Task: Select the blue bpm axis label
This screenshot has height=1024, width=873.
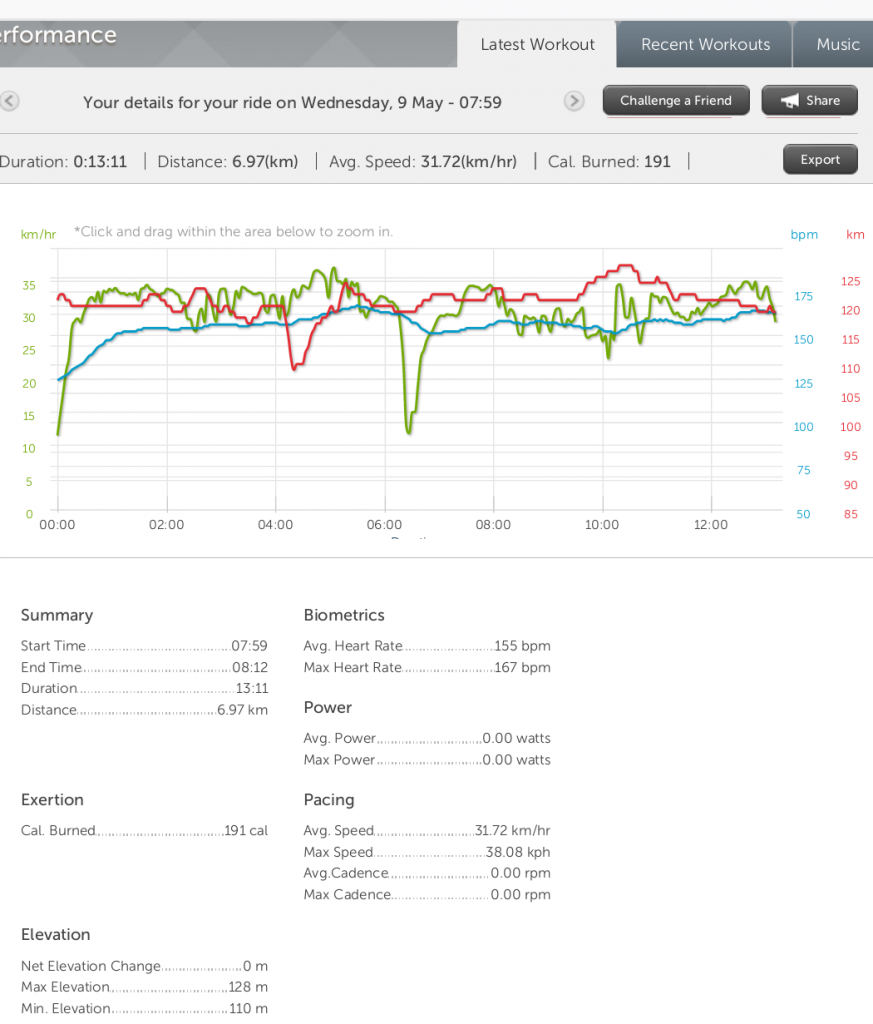Action: [804, 236]
